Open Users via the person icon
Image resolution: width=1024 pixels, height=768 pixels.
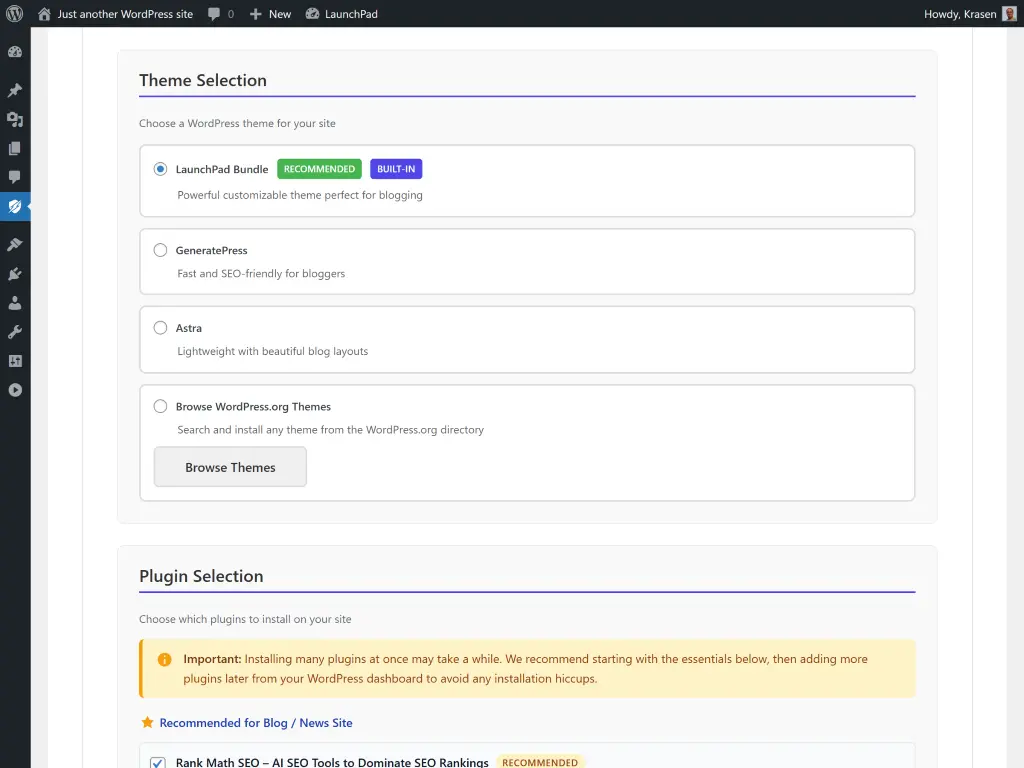tap(15, 303)
